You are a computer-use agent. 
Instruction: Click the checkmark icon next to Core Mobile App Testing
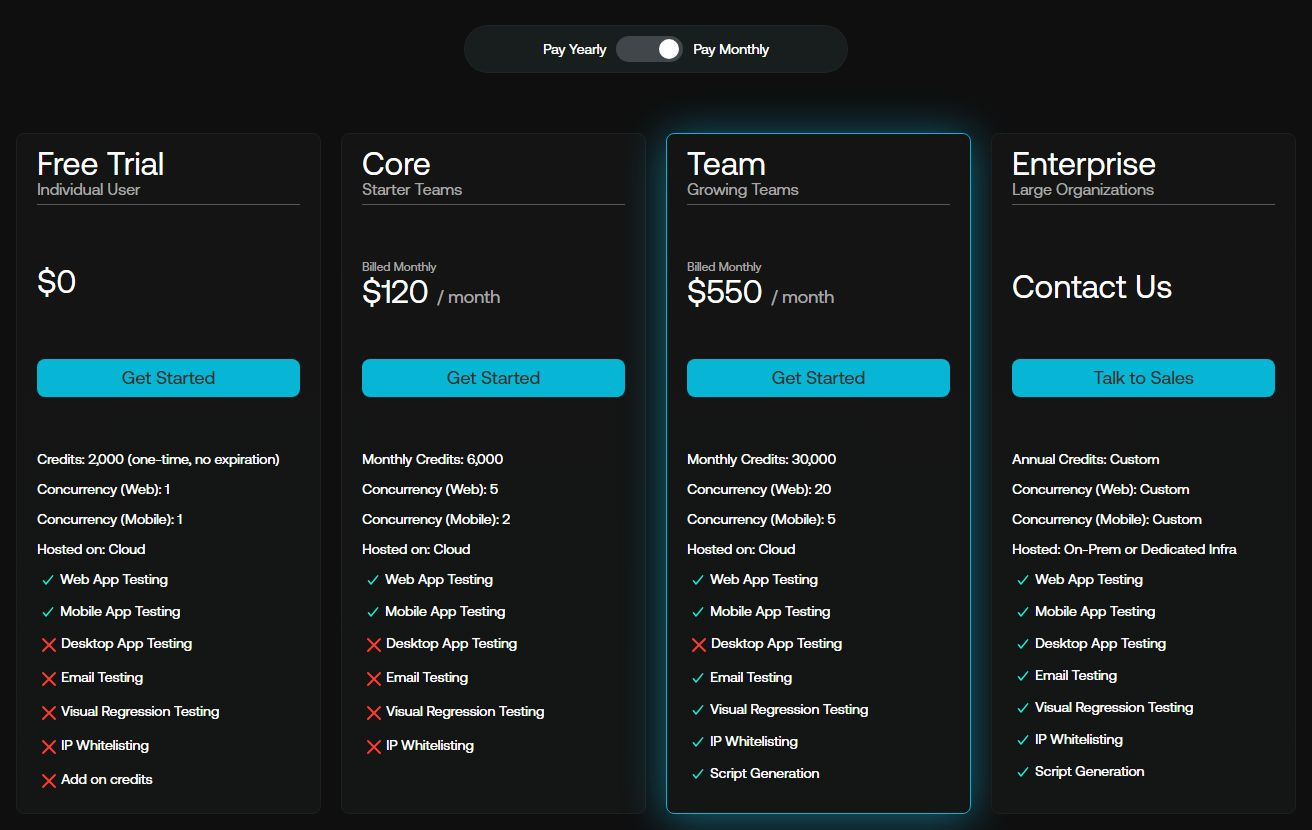tap(372, 612)
